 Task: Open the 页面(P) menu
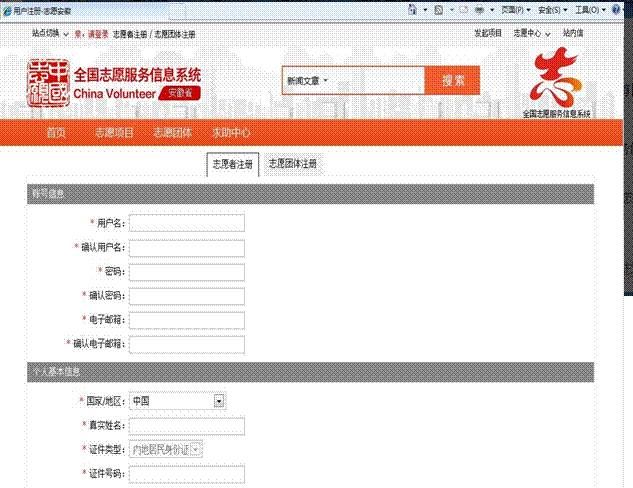516,10
